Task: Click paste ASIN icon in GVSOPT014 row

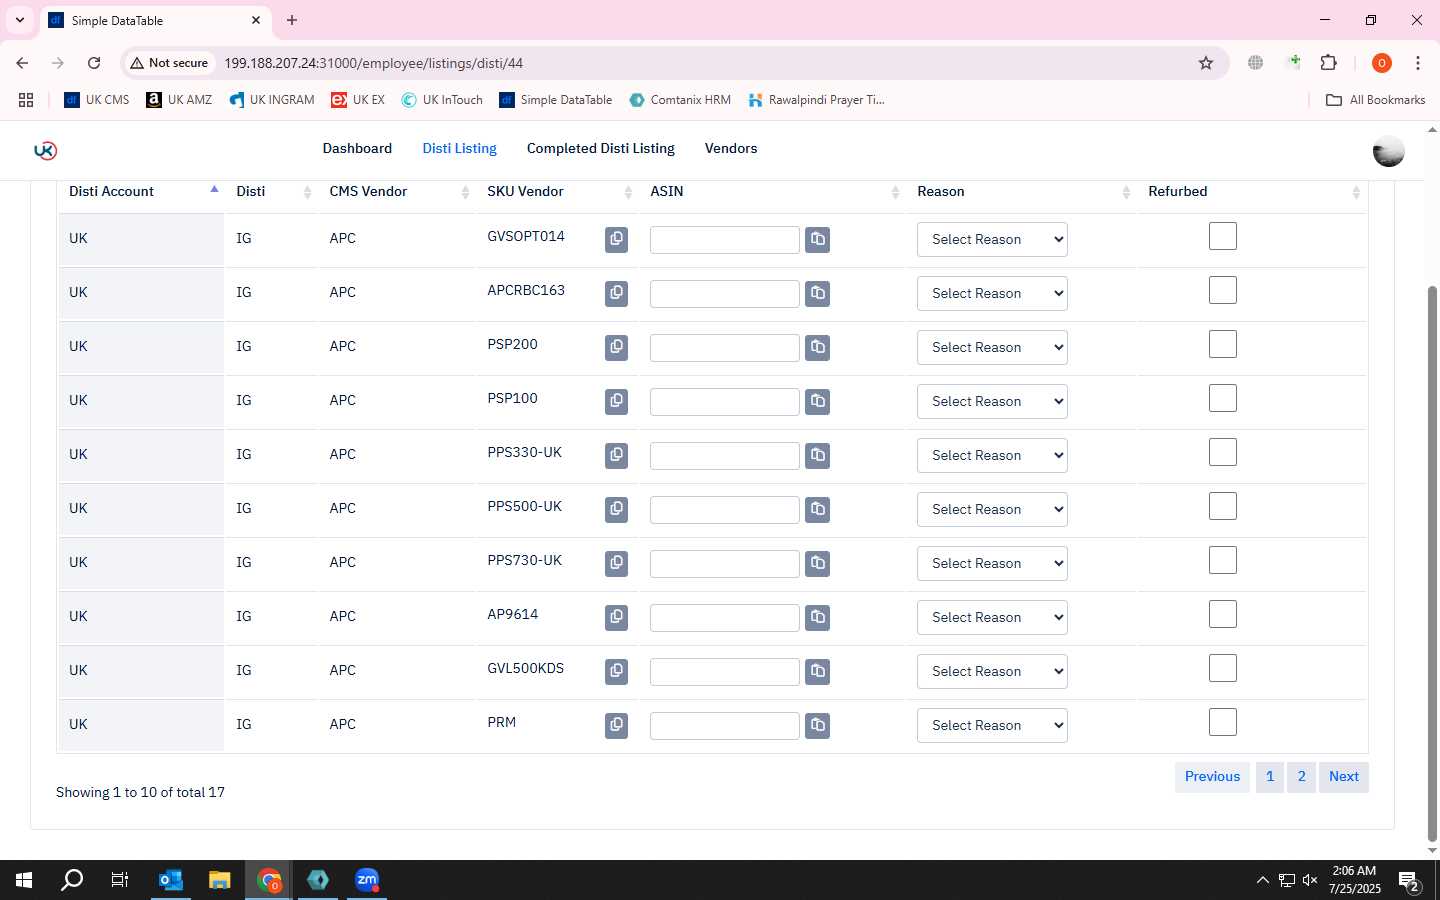Action: 818,239
